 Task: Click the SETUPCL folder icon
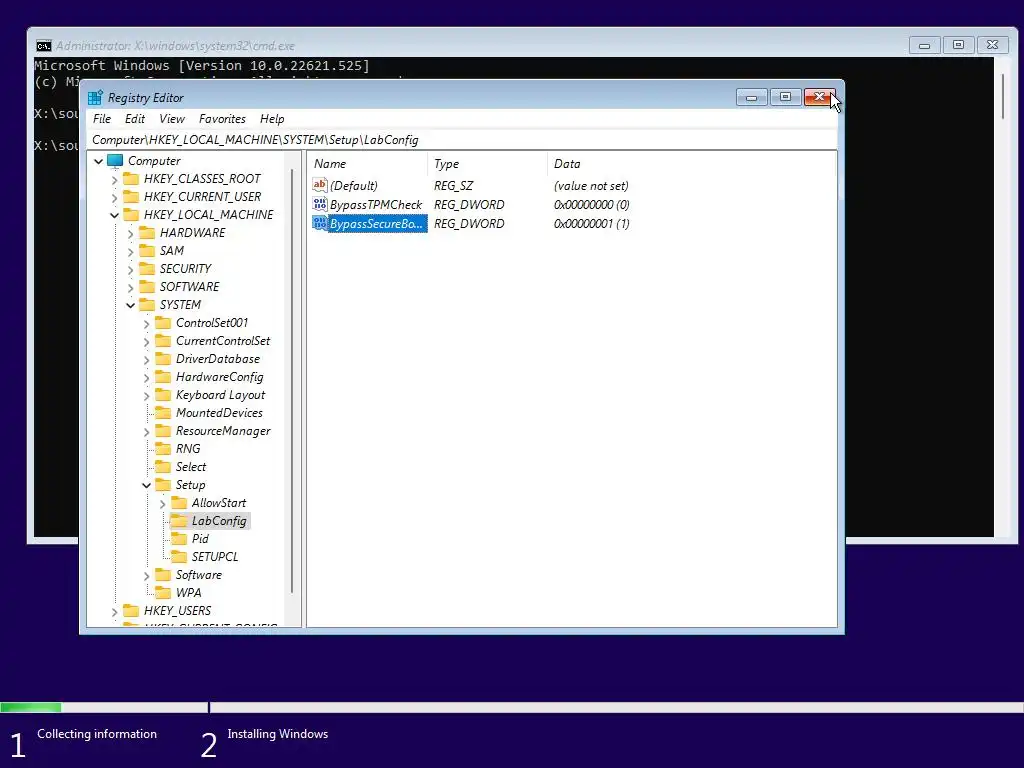tap(179, 556)
